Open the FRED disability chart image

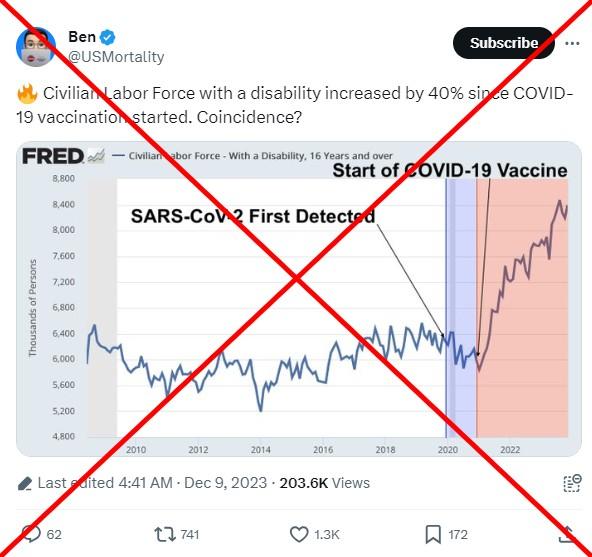click(299, 299)
